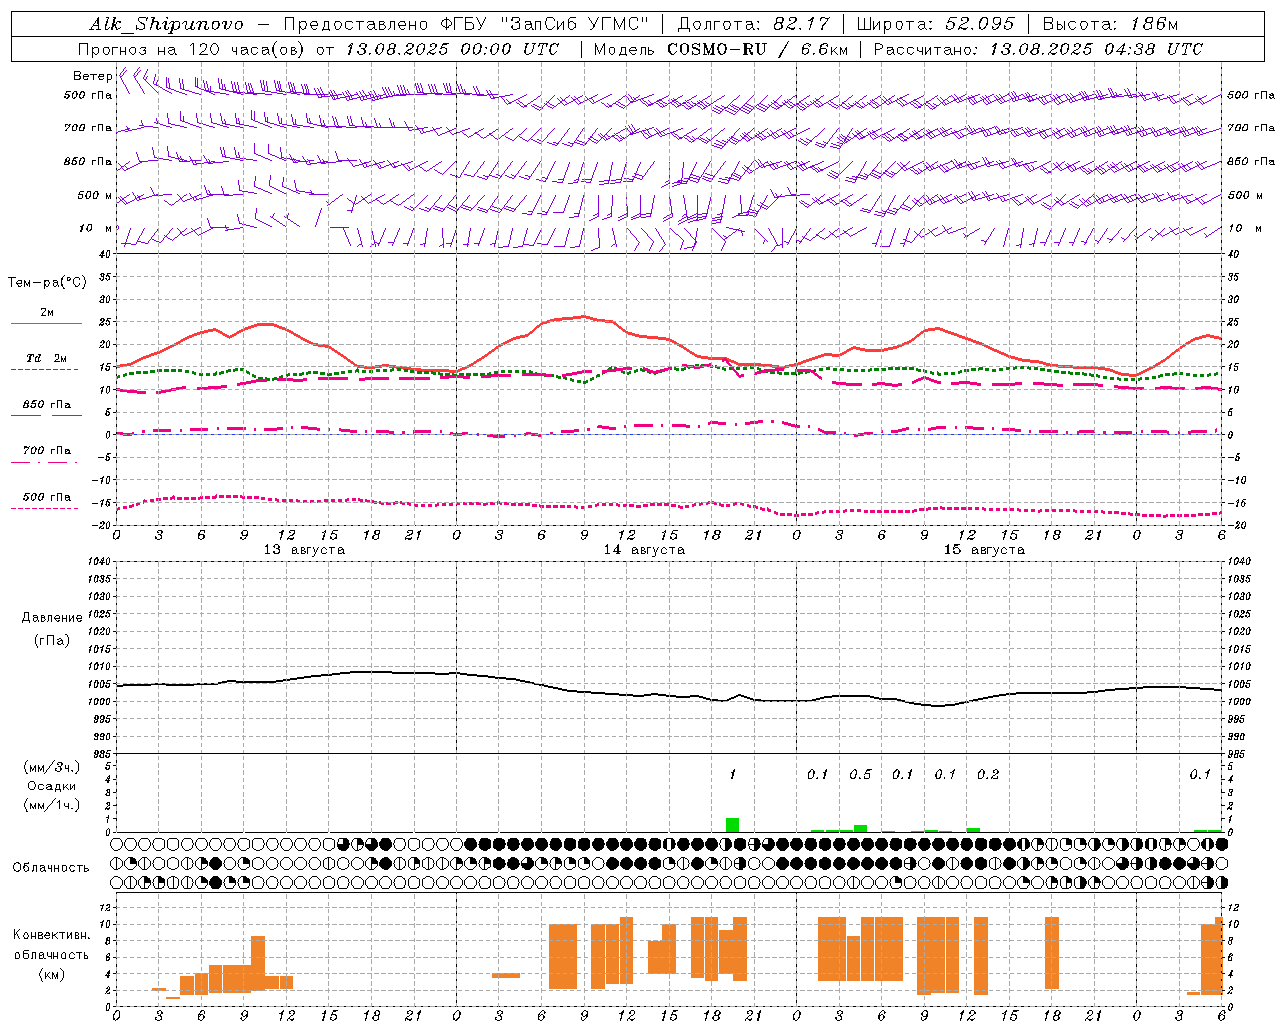This screenshot has width=1280, height=1024.
Task: Click the Модель COSMO-RU / 6.6км label
Action: (720, 49)
